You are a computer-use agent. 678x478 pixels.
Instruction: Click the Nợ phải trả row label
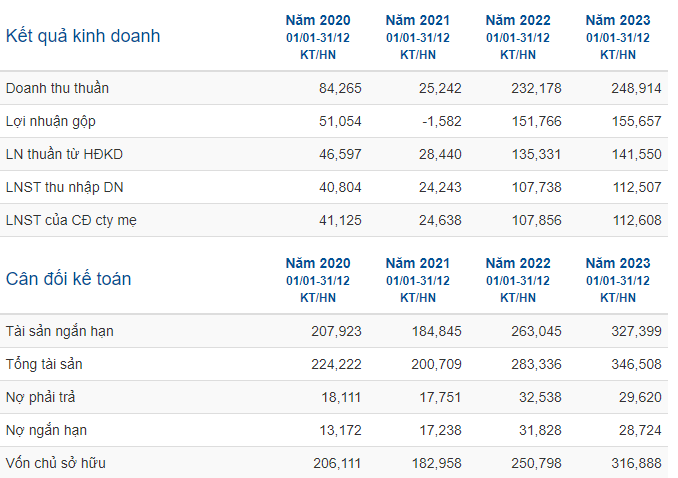41,397
